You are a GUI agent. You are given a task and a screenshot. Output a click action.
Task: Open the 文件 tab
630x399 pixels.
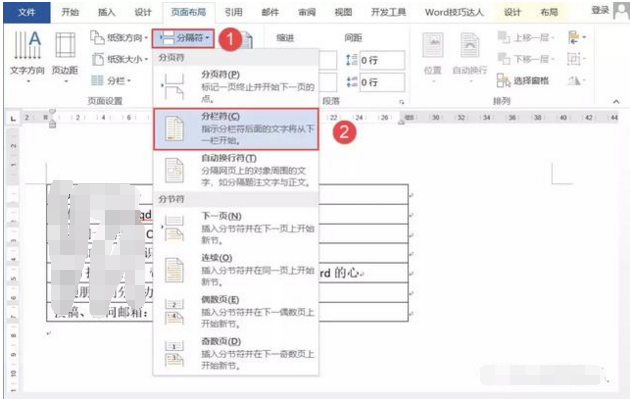[27, 12]
